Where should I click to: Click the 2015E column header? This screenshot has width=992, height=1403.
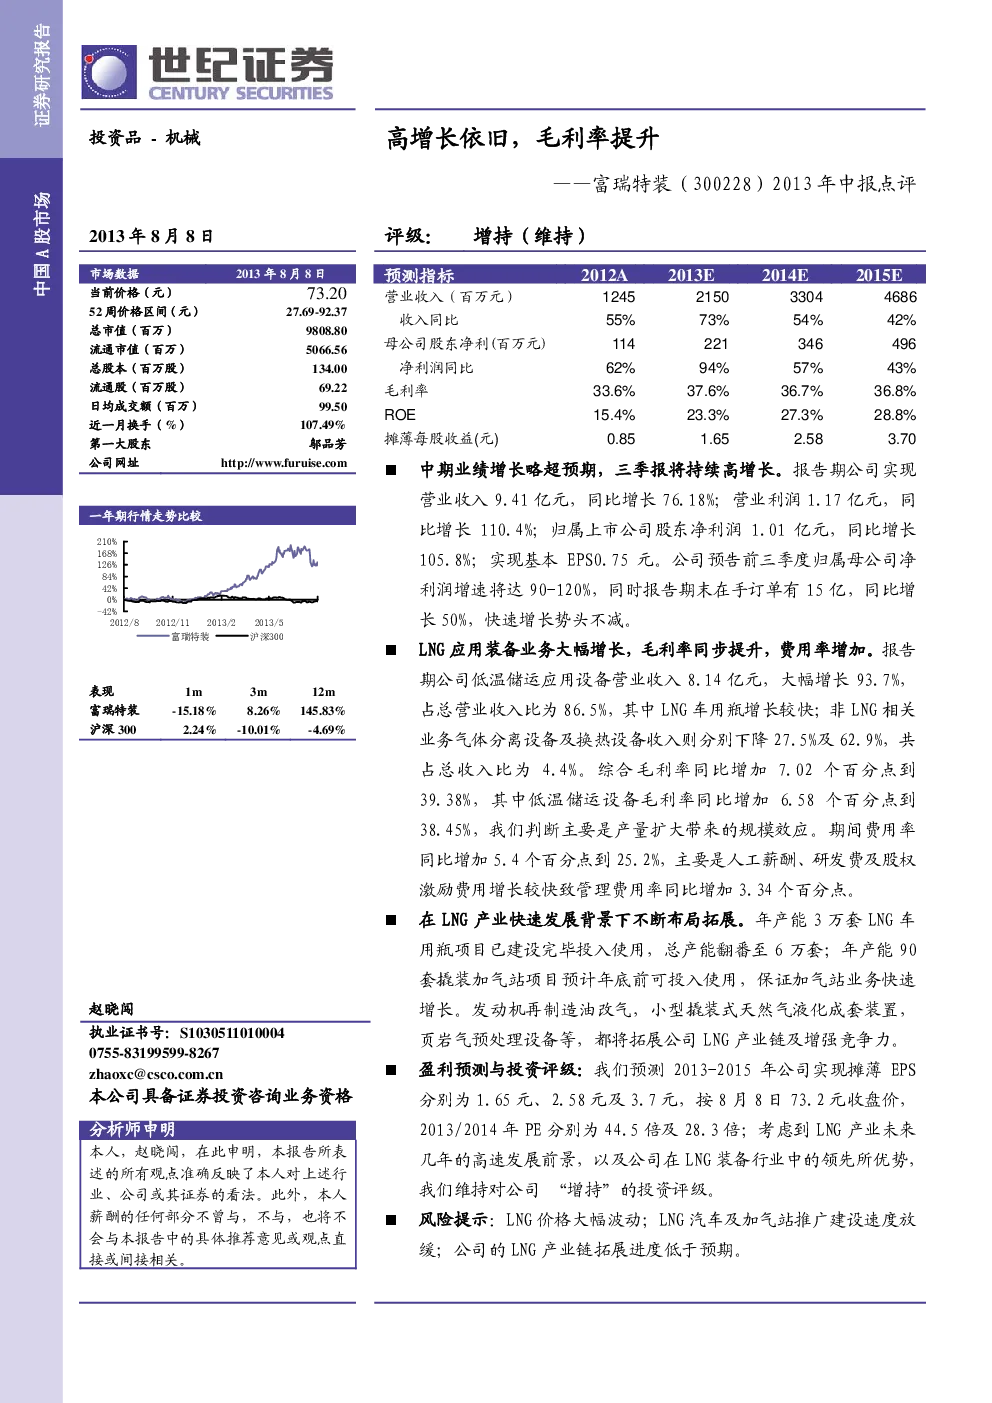(x=879, y=275)
